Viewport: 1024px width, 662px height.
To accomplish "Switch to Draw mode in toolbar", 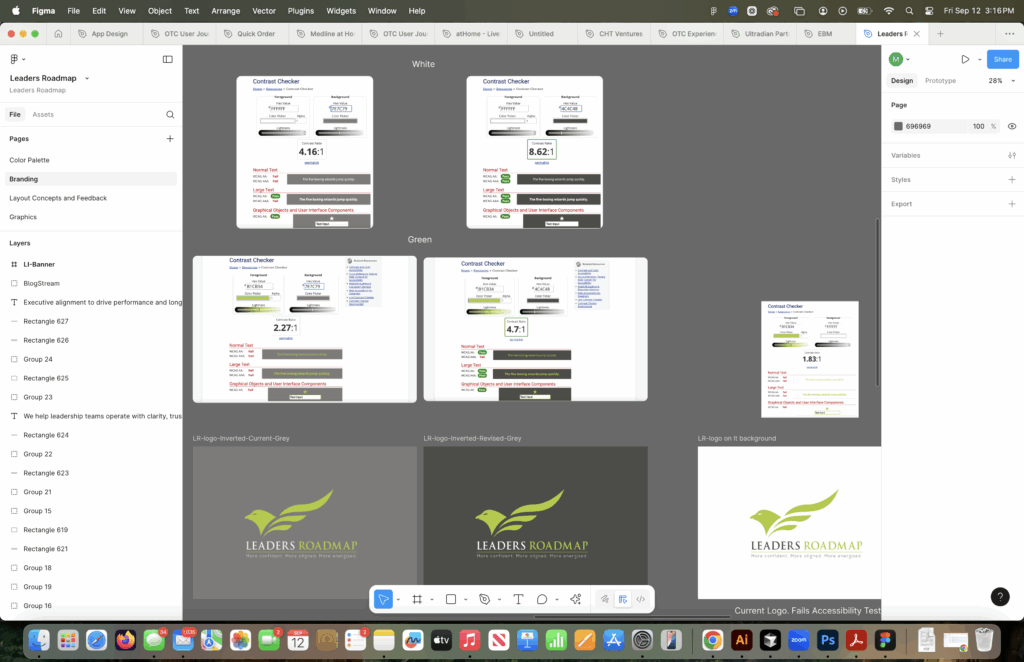I will tap(604, 599).
